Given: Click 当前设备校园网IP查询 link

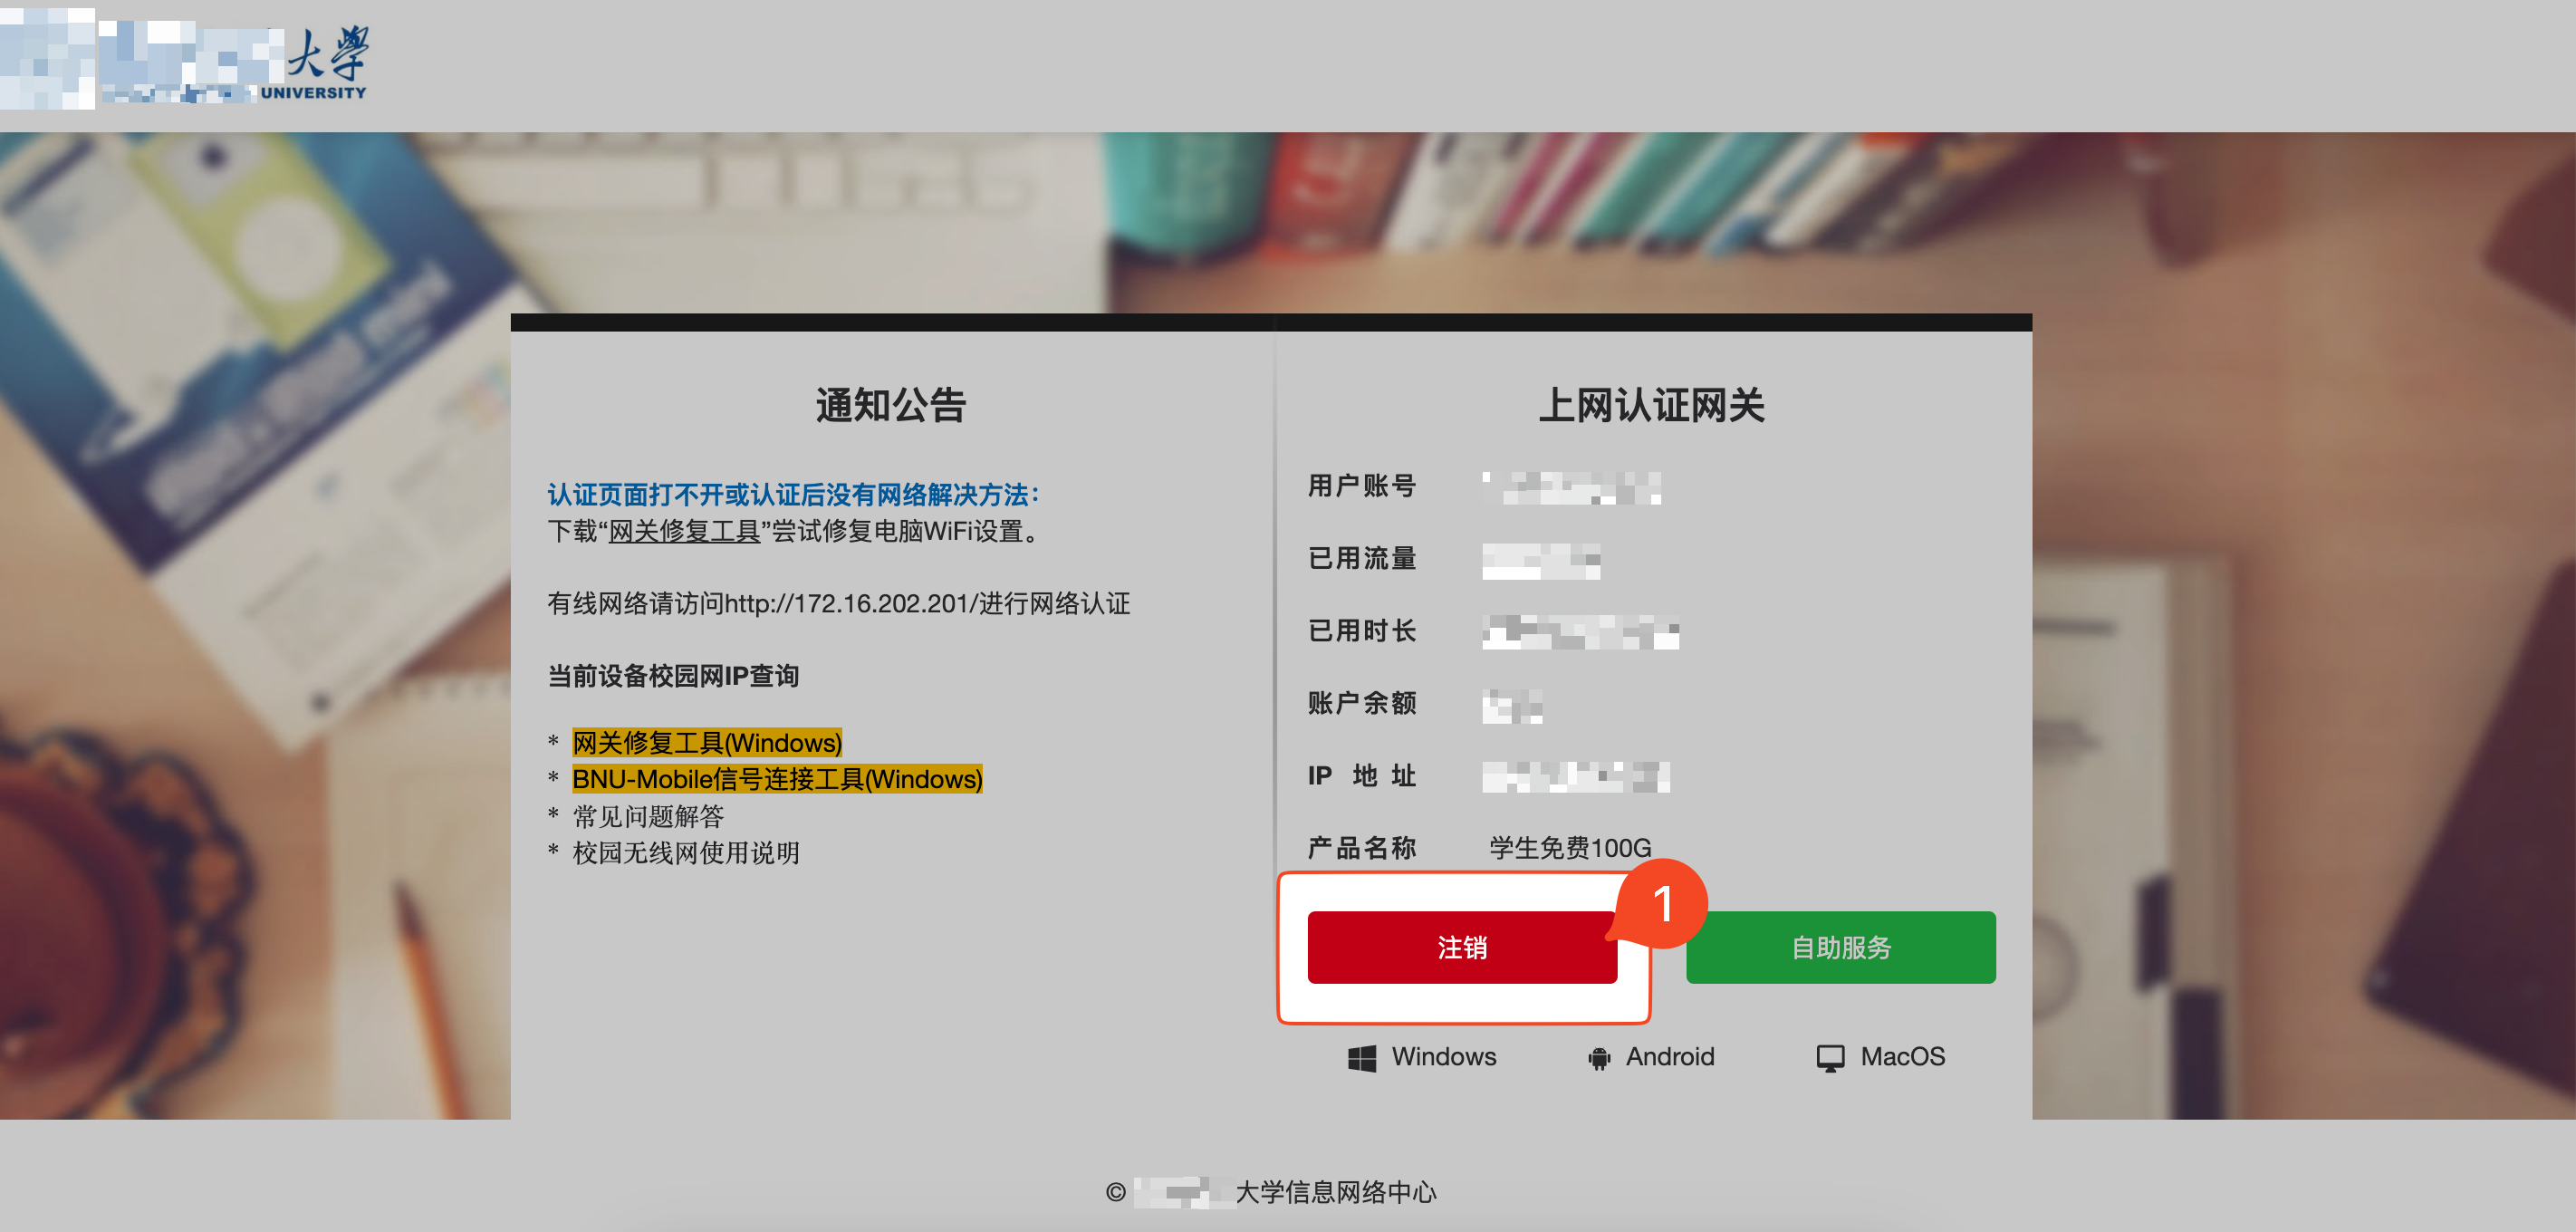Looking at the screenshot, I should coord(672,676).
